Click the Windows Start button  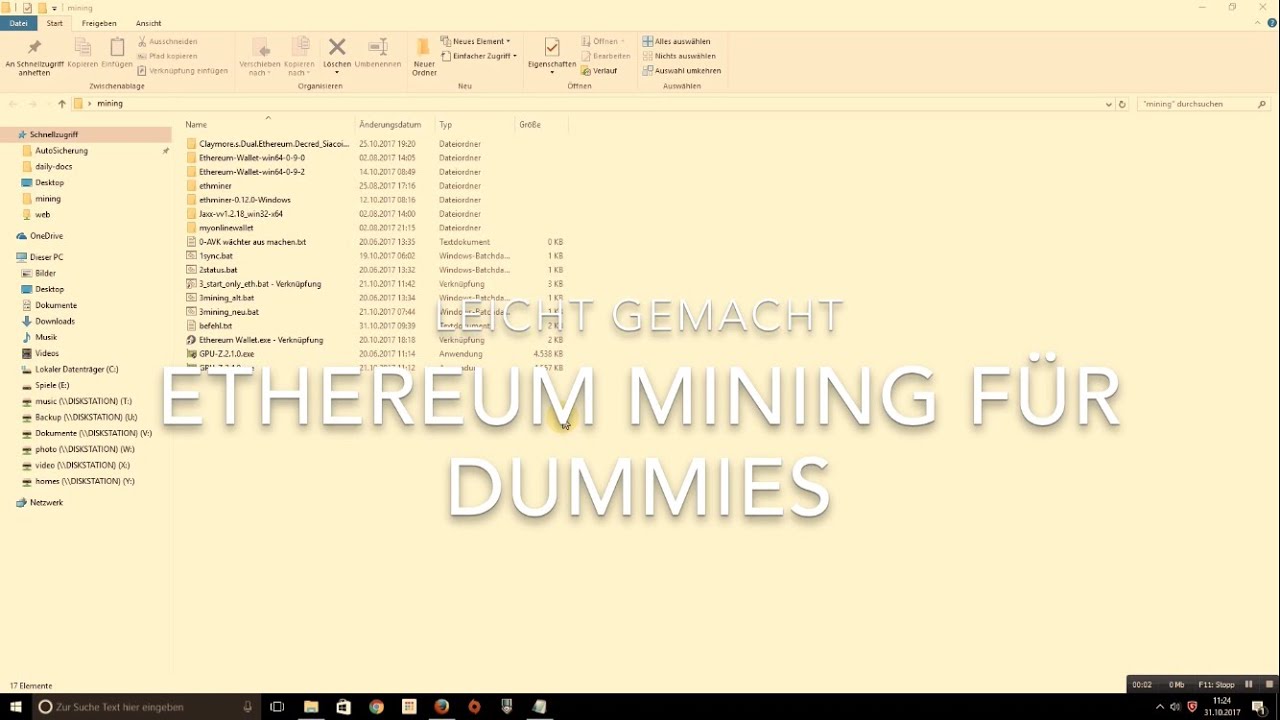point(16,707)
